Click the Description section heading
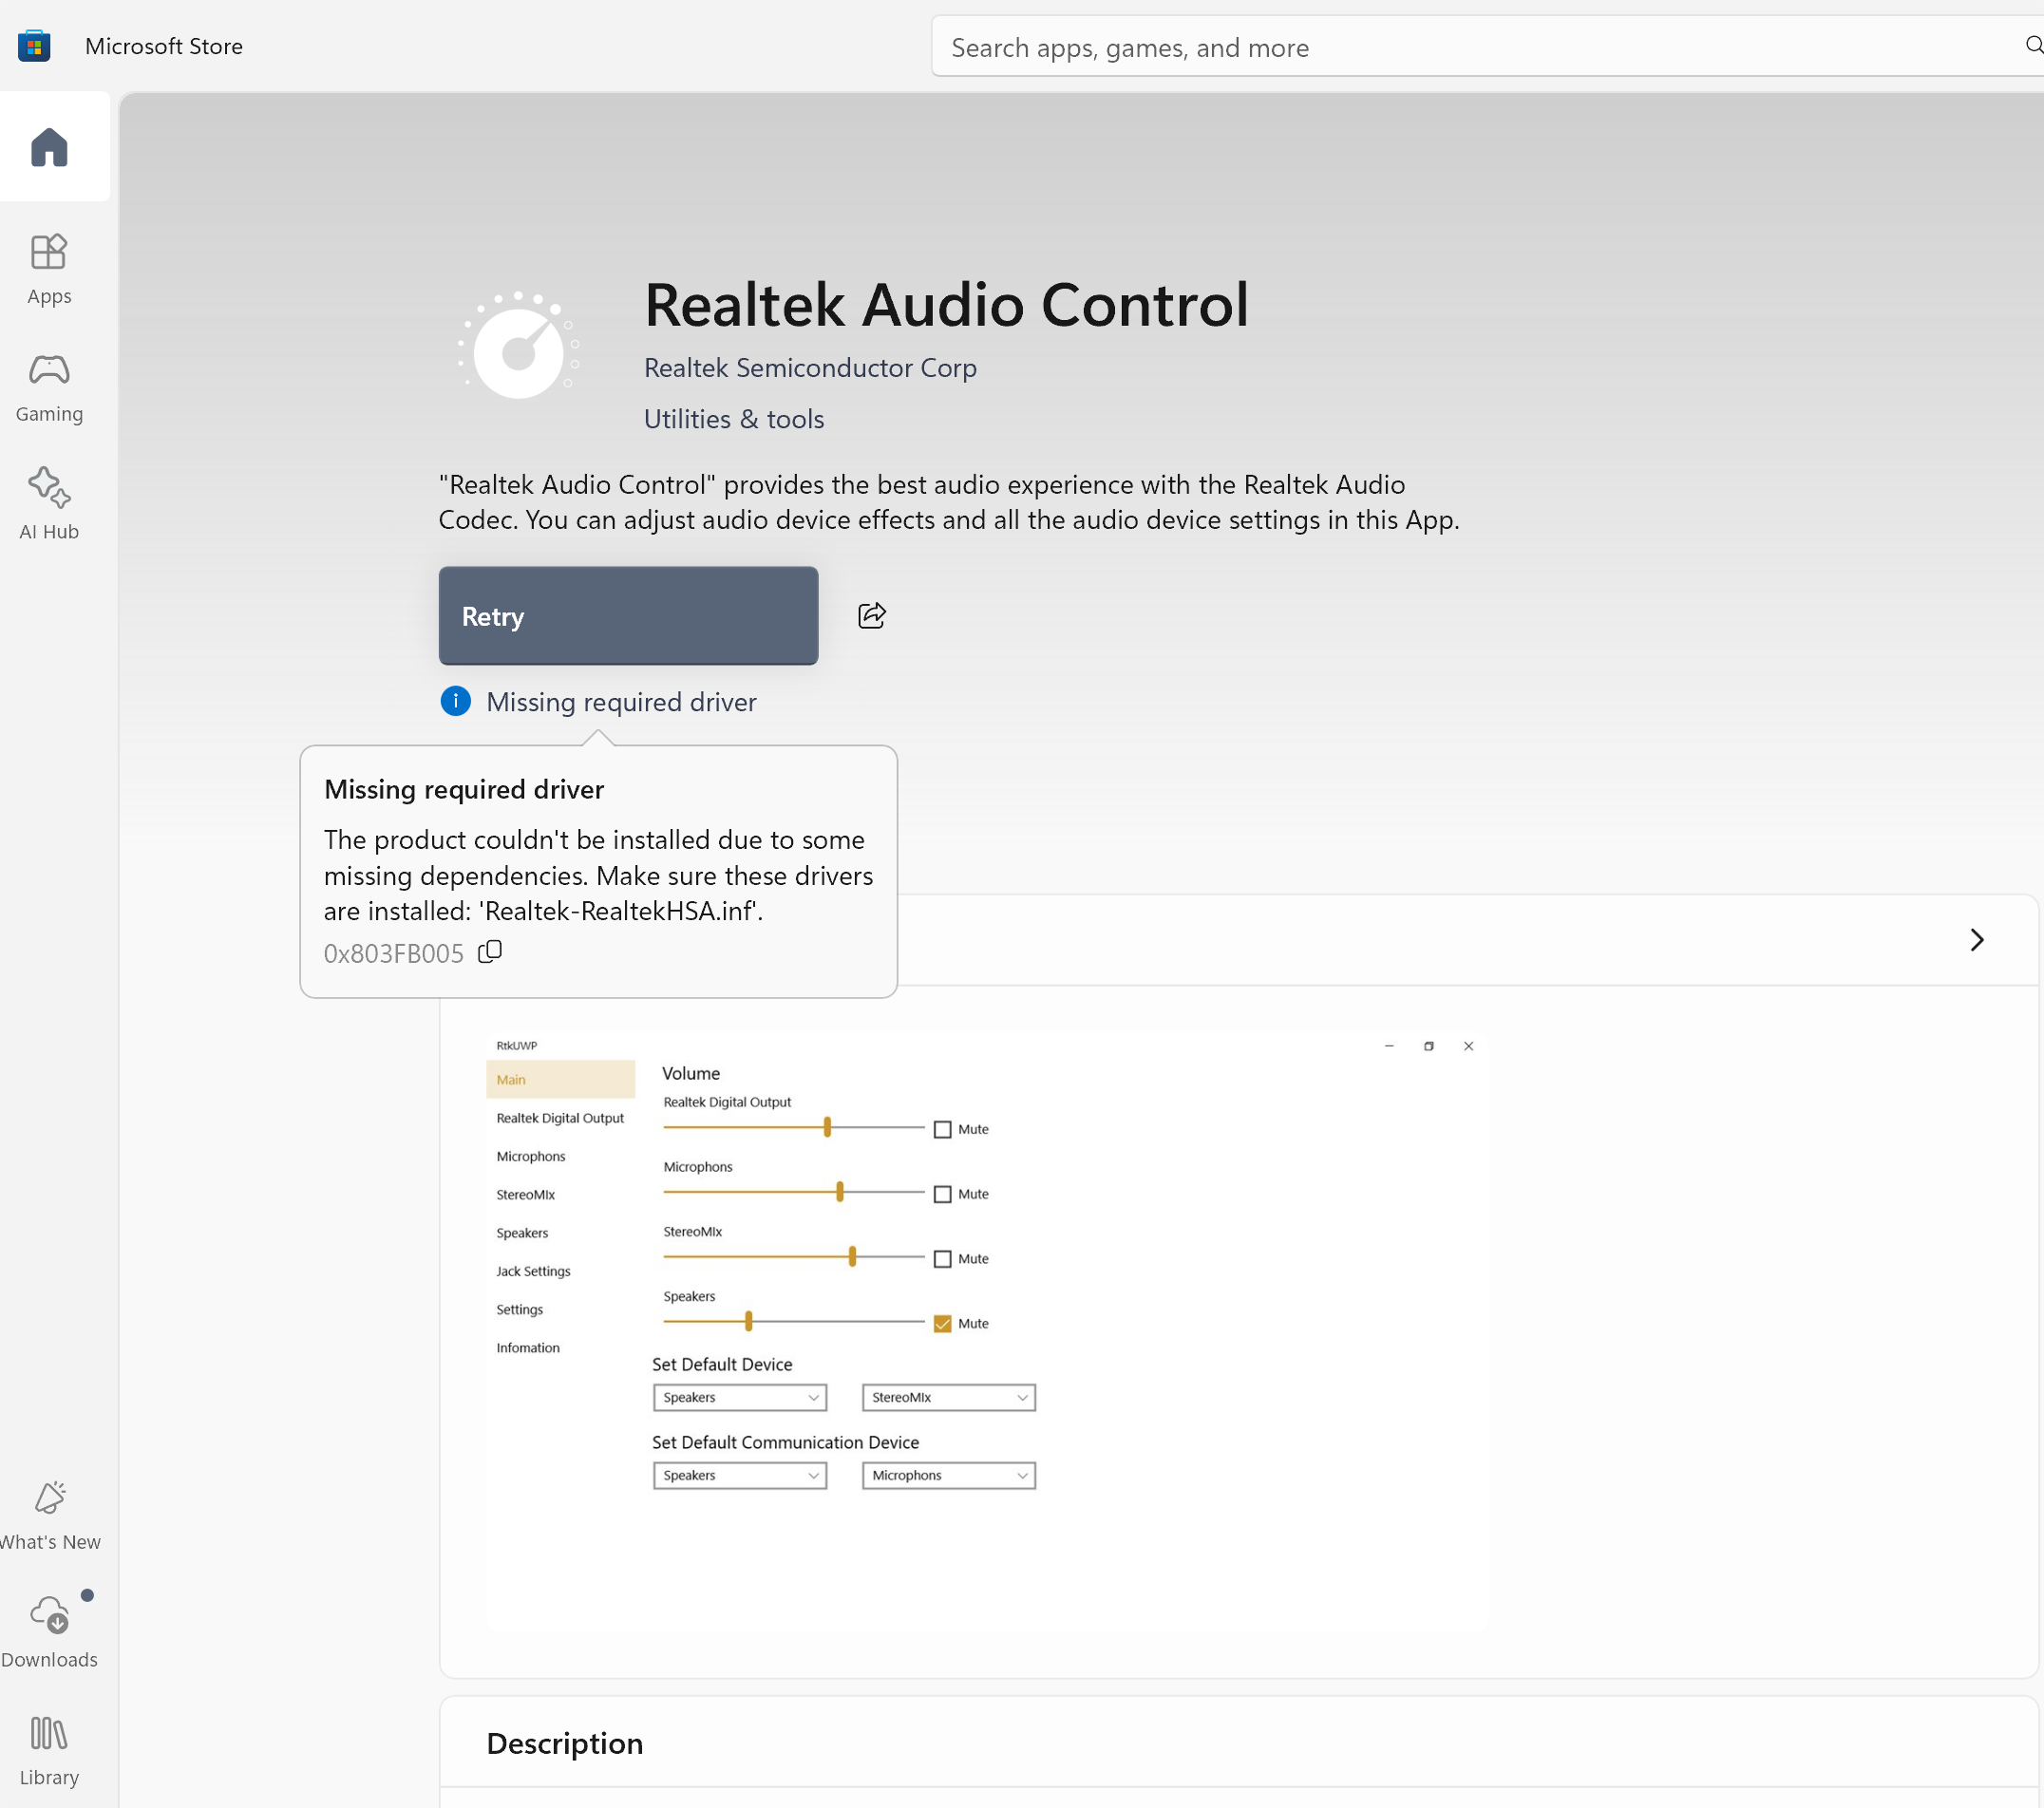The image size is (2044, 1808). click(x=564, y=1743)
